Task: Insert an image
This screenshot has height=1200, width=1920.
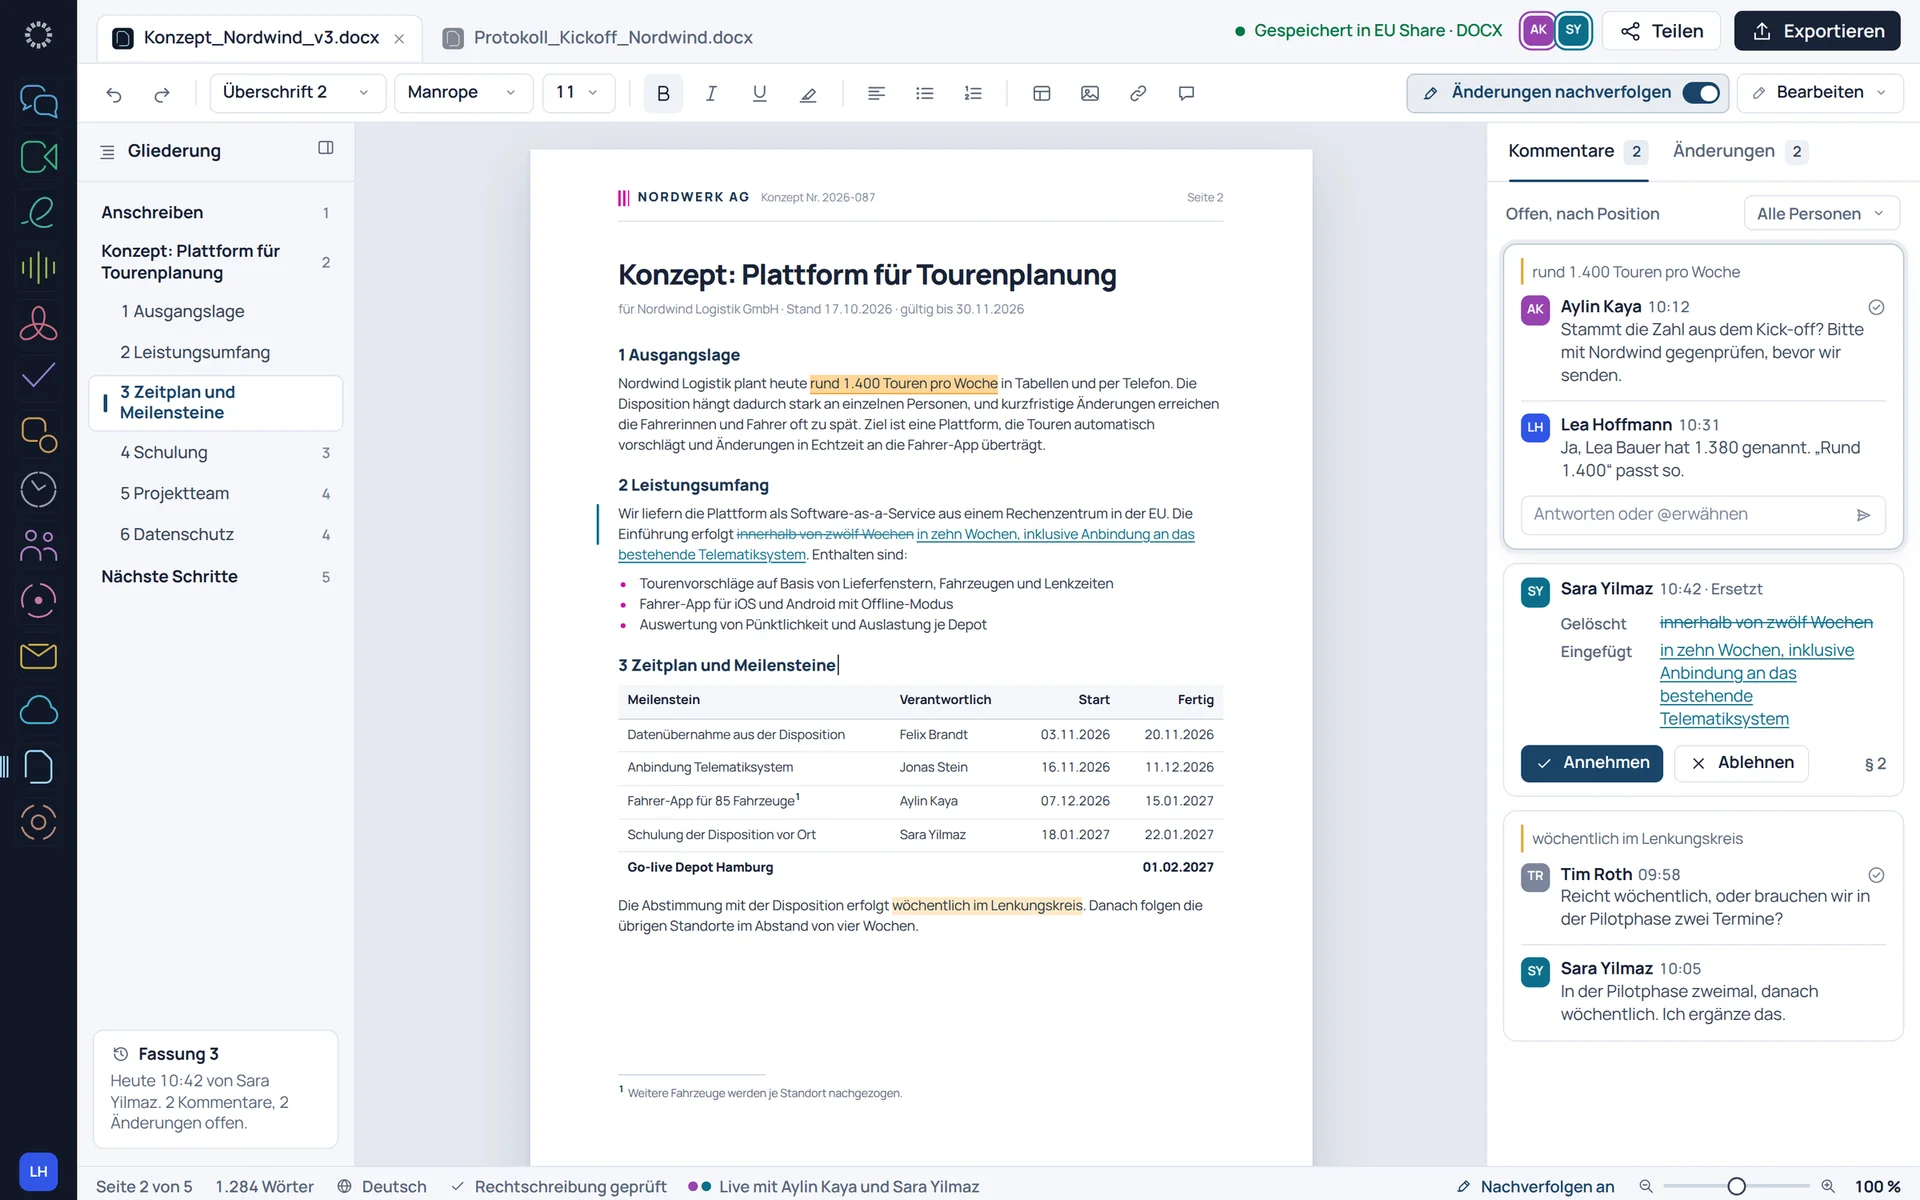Action: point(1090,93)
